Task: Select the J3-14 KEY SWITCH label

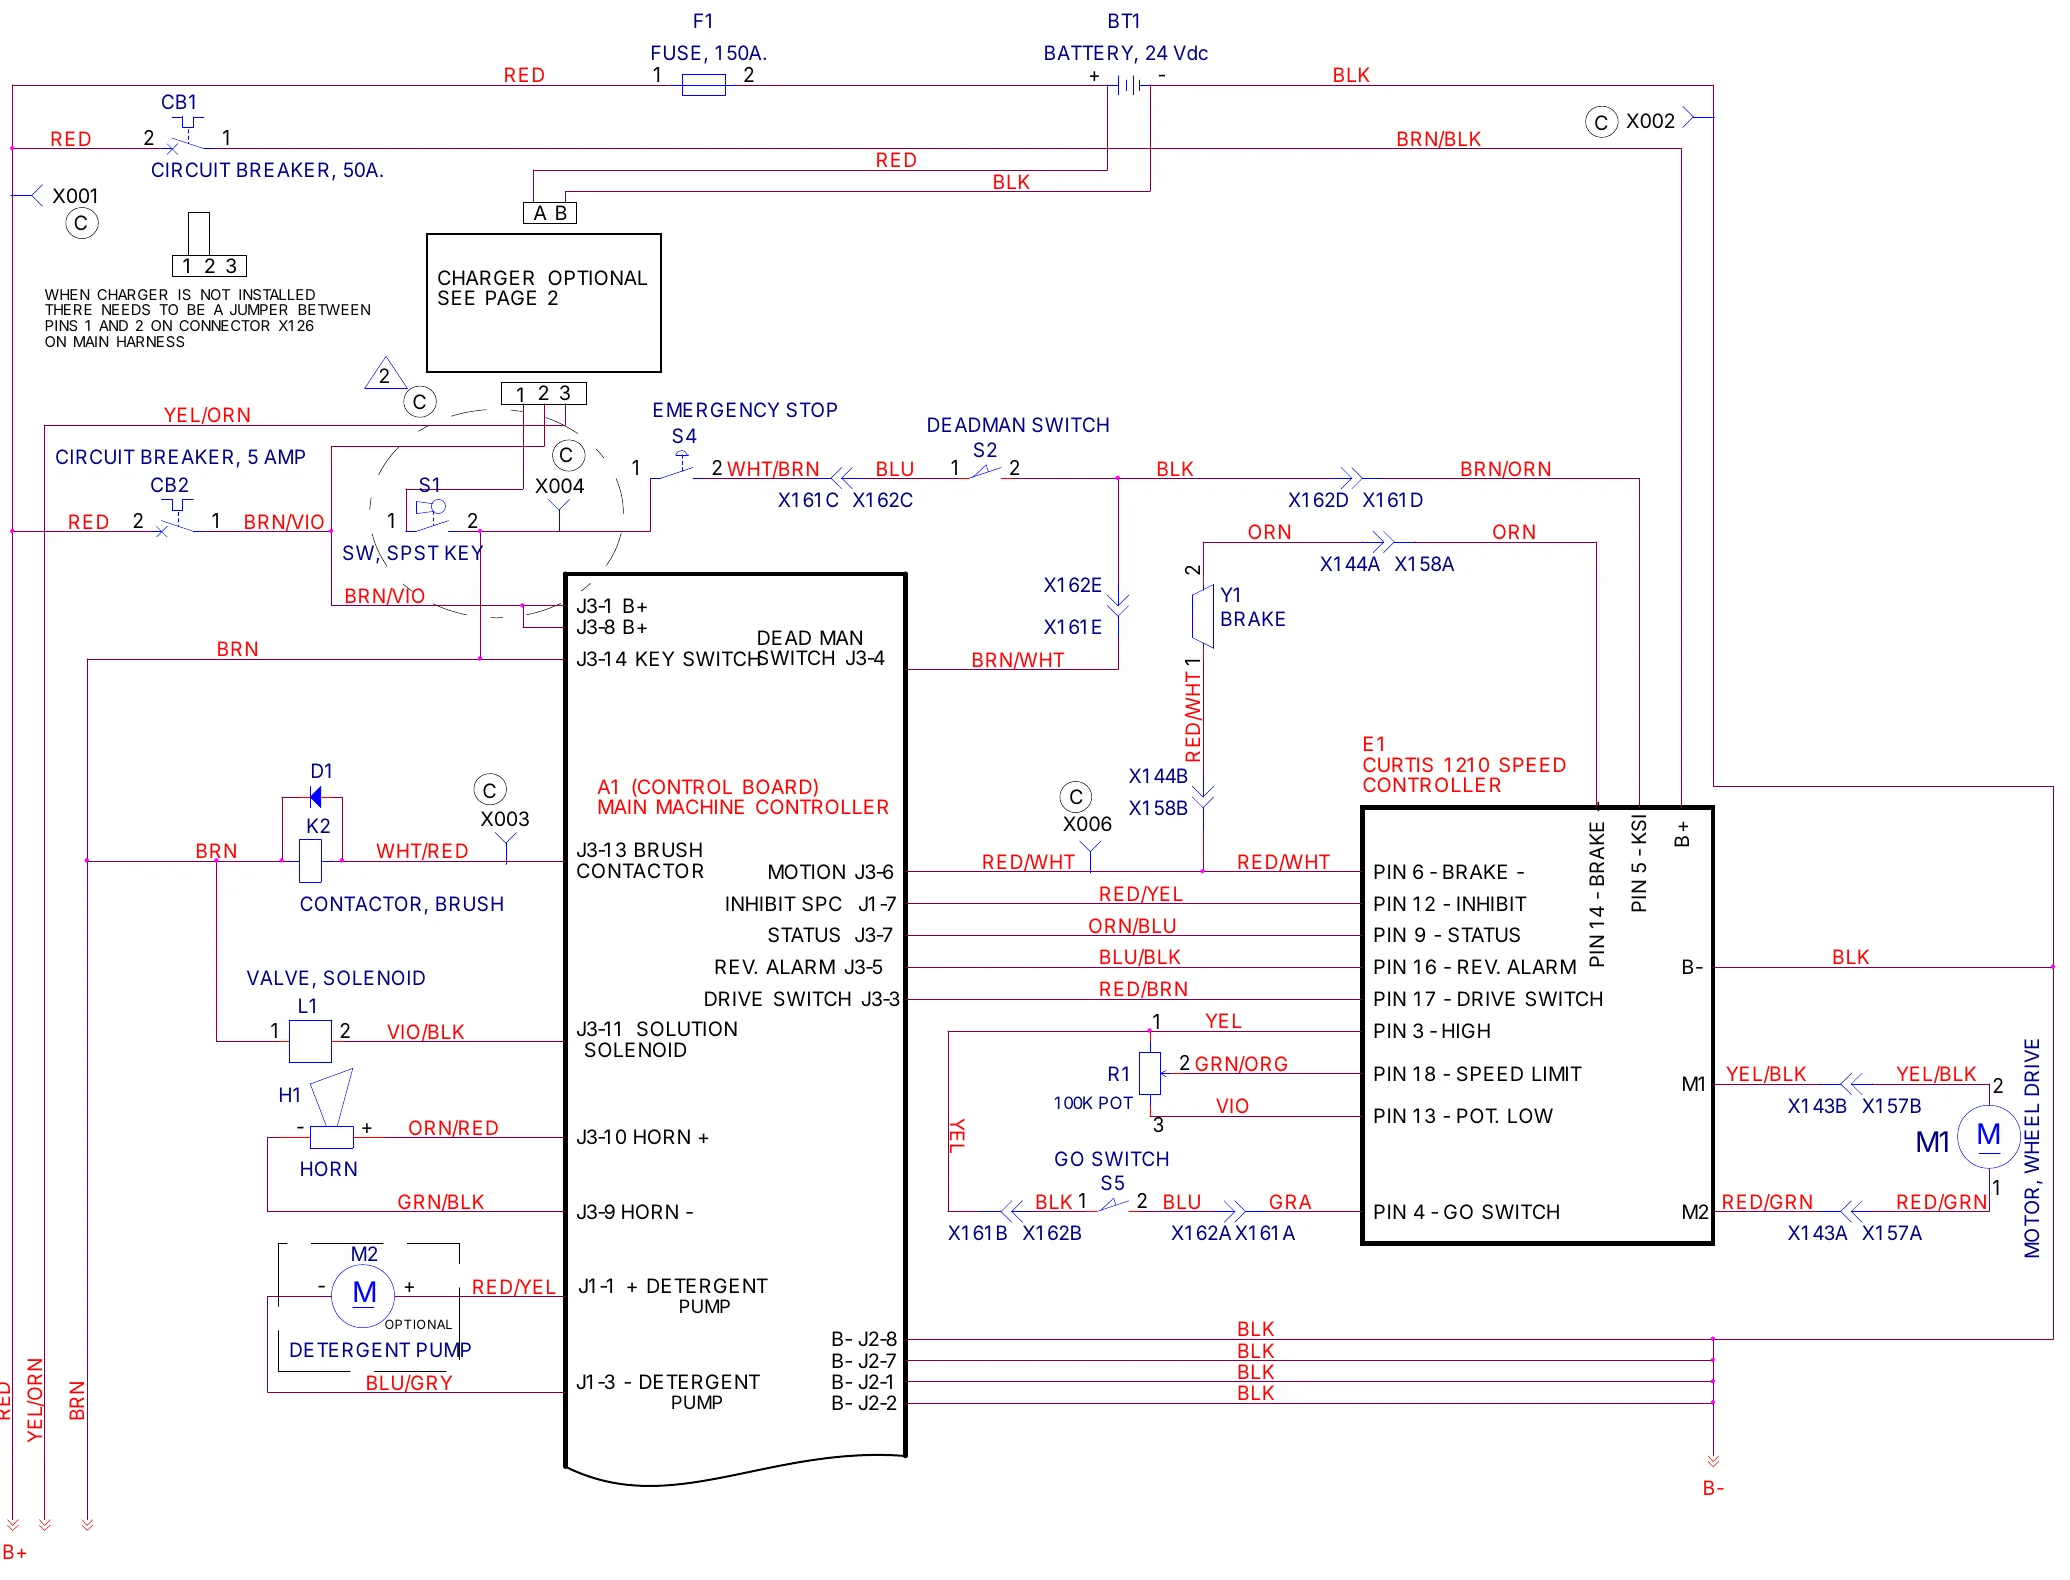Action: click(x=668, y=659)
